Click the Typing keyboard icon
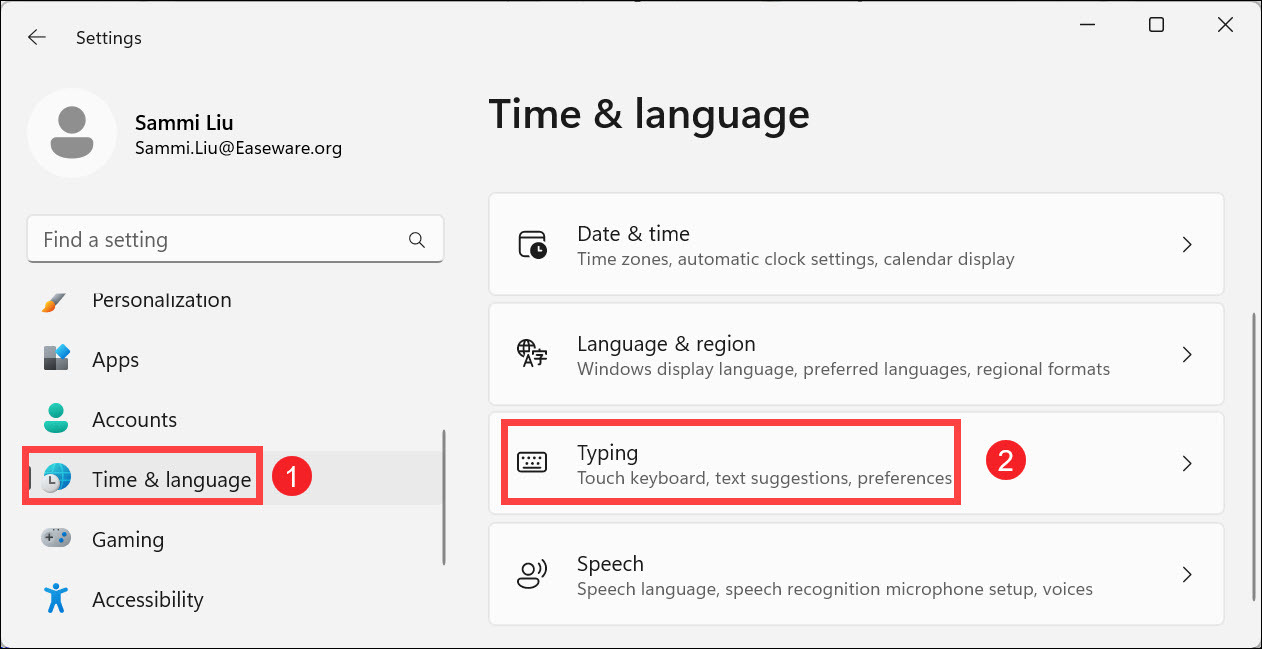Screen dimensions: 1262x649 (532, 463)
